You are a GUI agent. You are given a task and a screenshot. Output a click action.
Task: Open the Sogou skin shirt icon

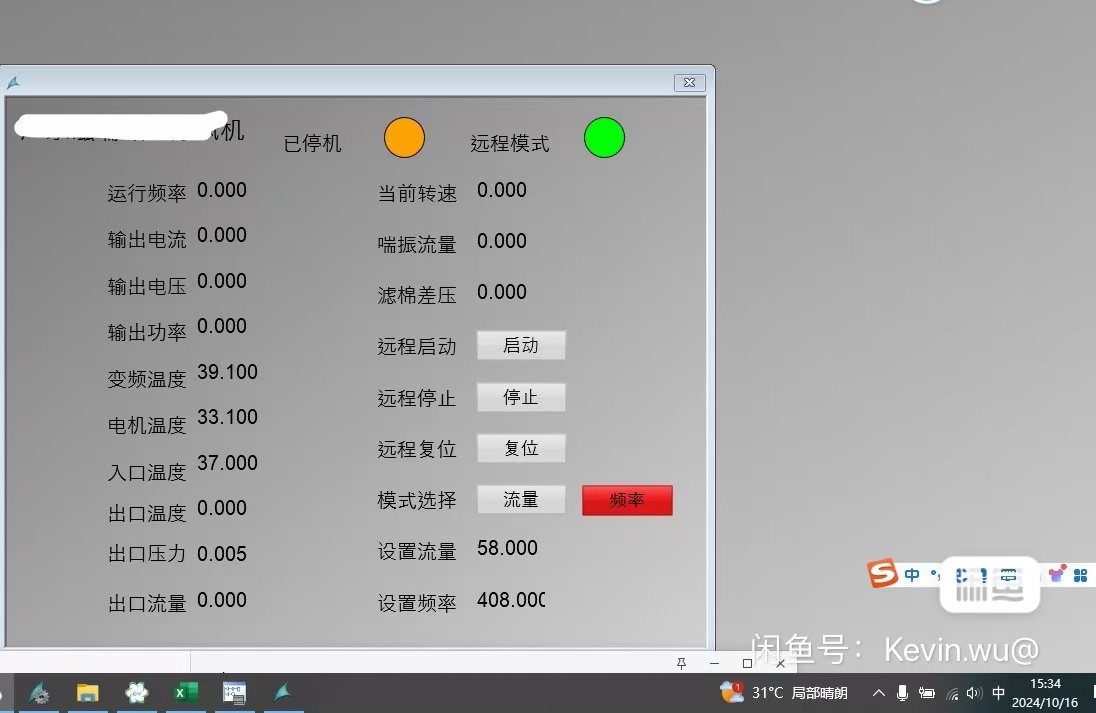pos(1057,574)
